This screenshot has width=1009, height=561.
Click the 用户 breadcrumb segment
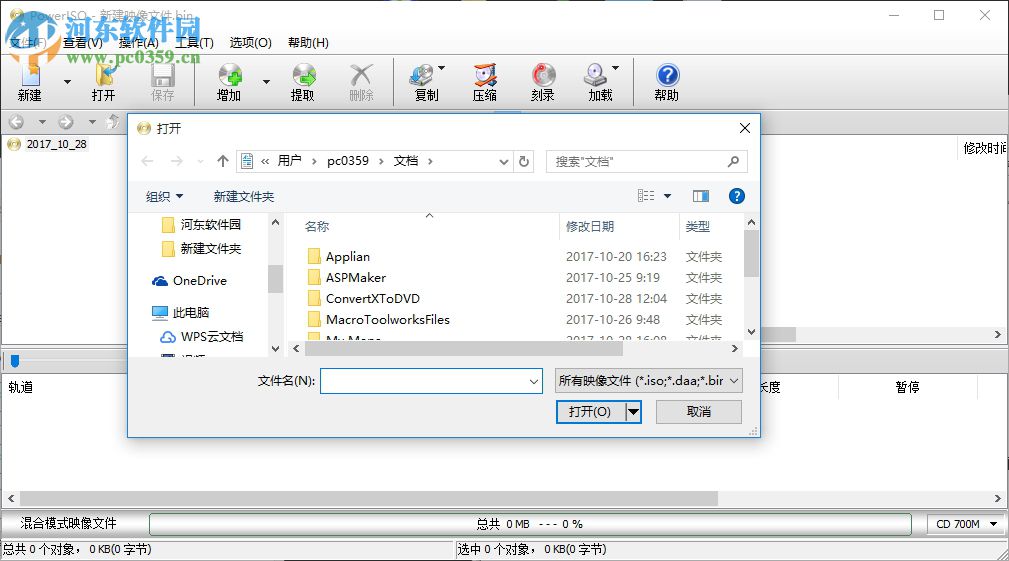coord(290,161)
